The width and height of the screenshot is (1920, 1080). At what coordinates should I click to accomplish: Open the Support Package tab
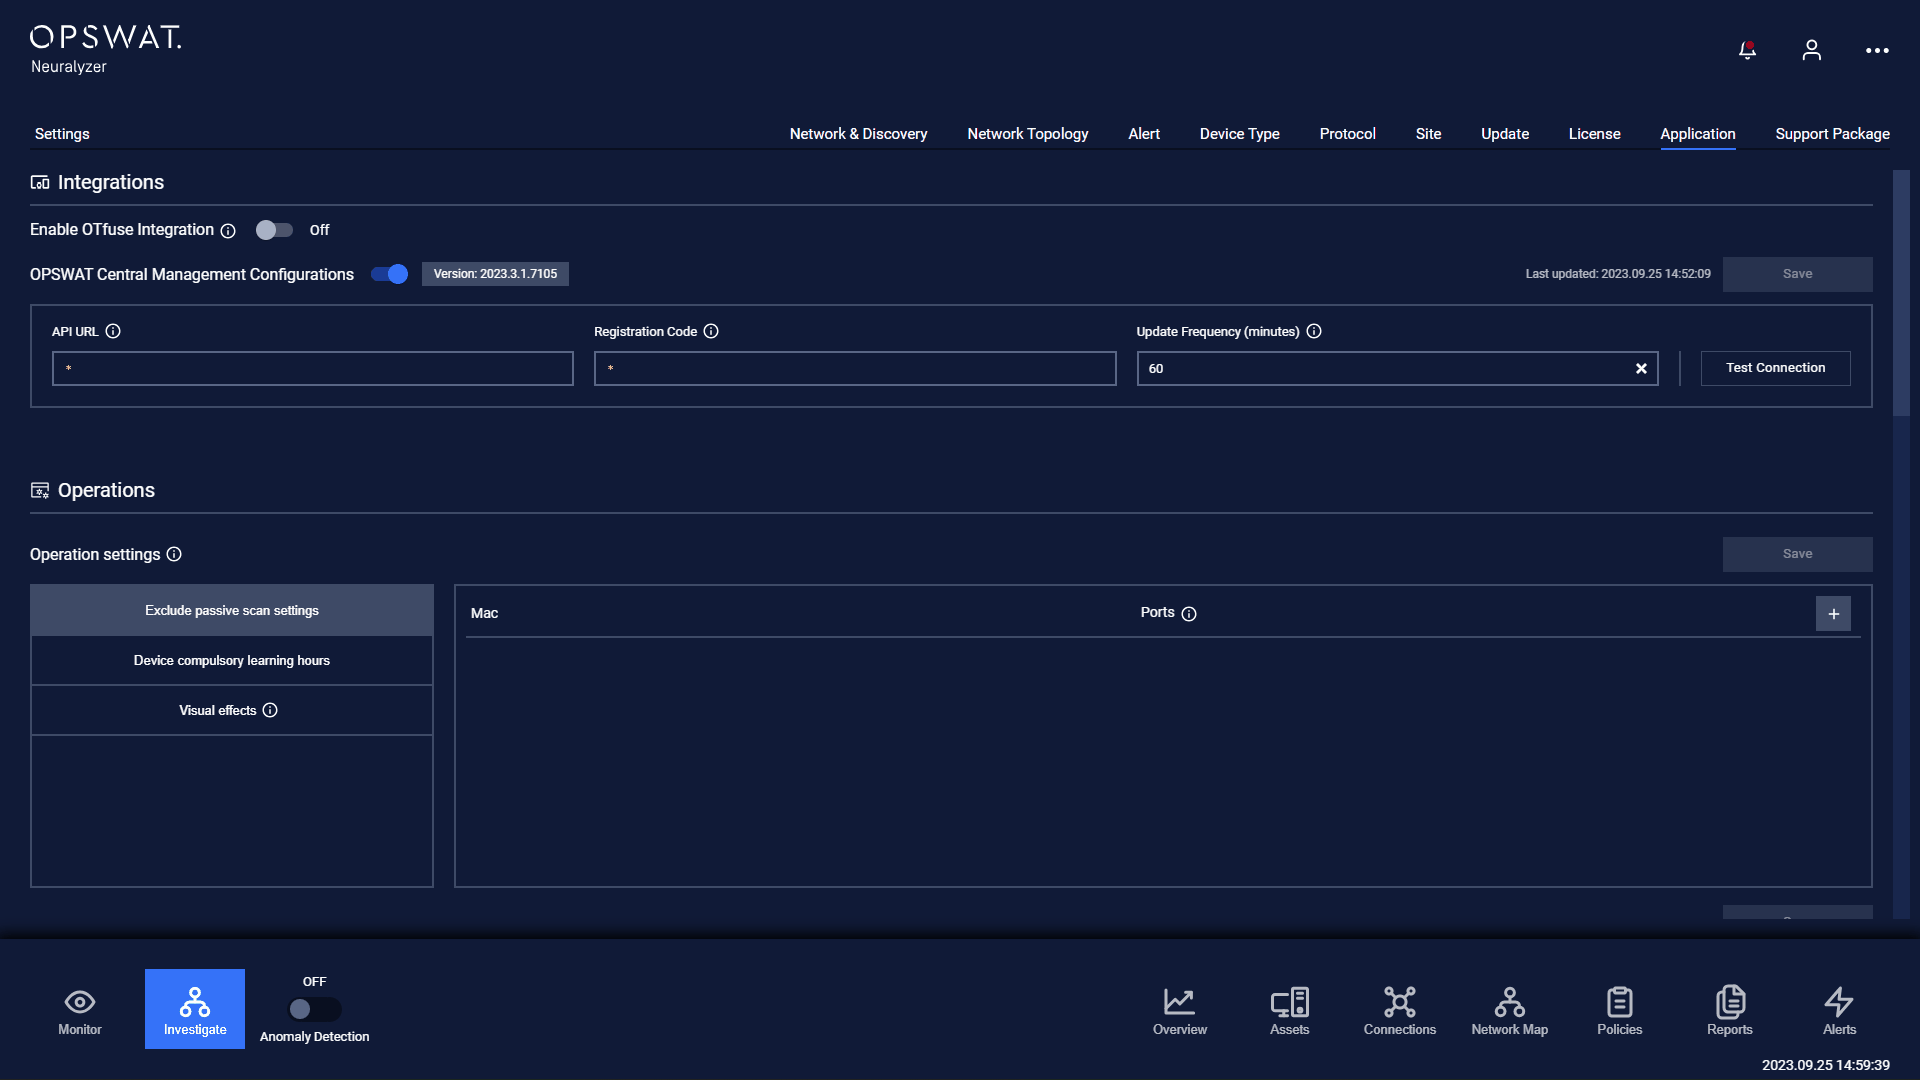1832,134
